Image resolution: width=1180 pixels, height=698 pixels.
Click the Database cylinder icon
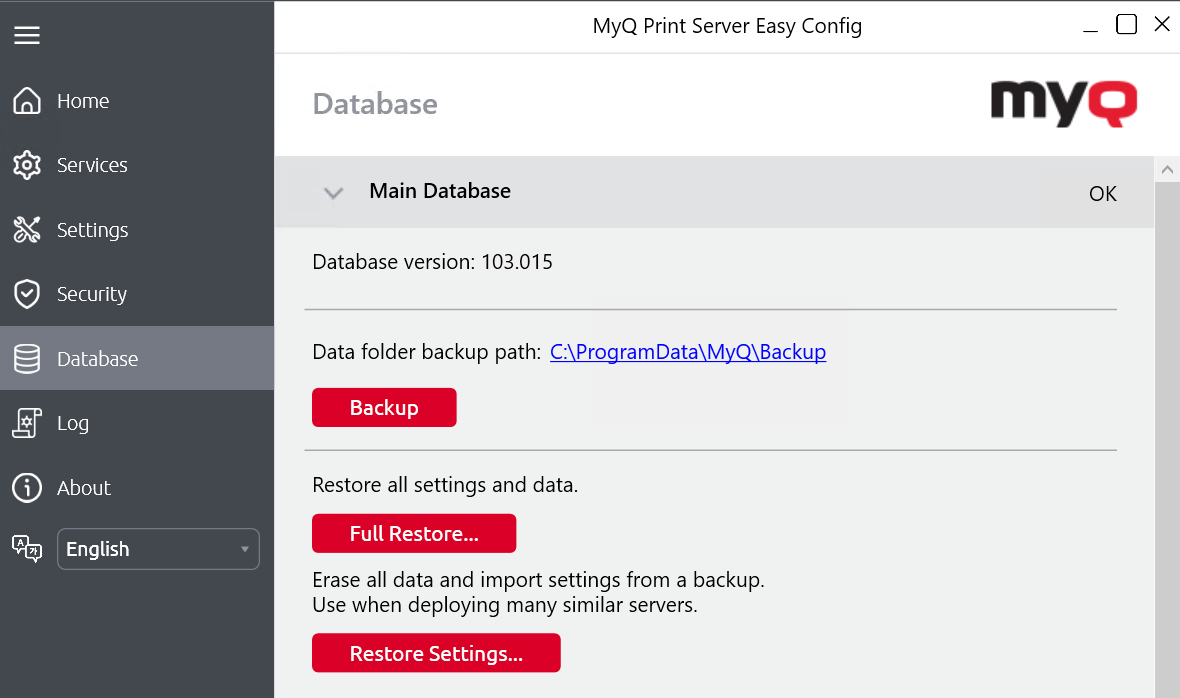coord(27,359)
